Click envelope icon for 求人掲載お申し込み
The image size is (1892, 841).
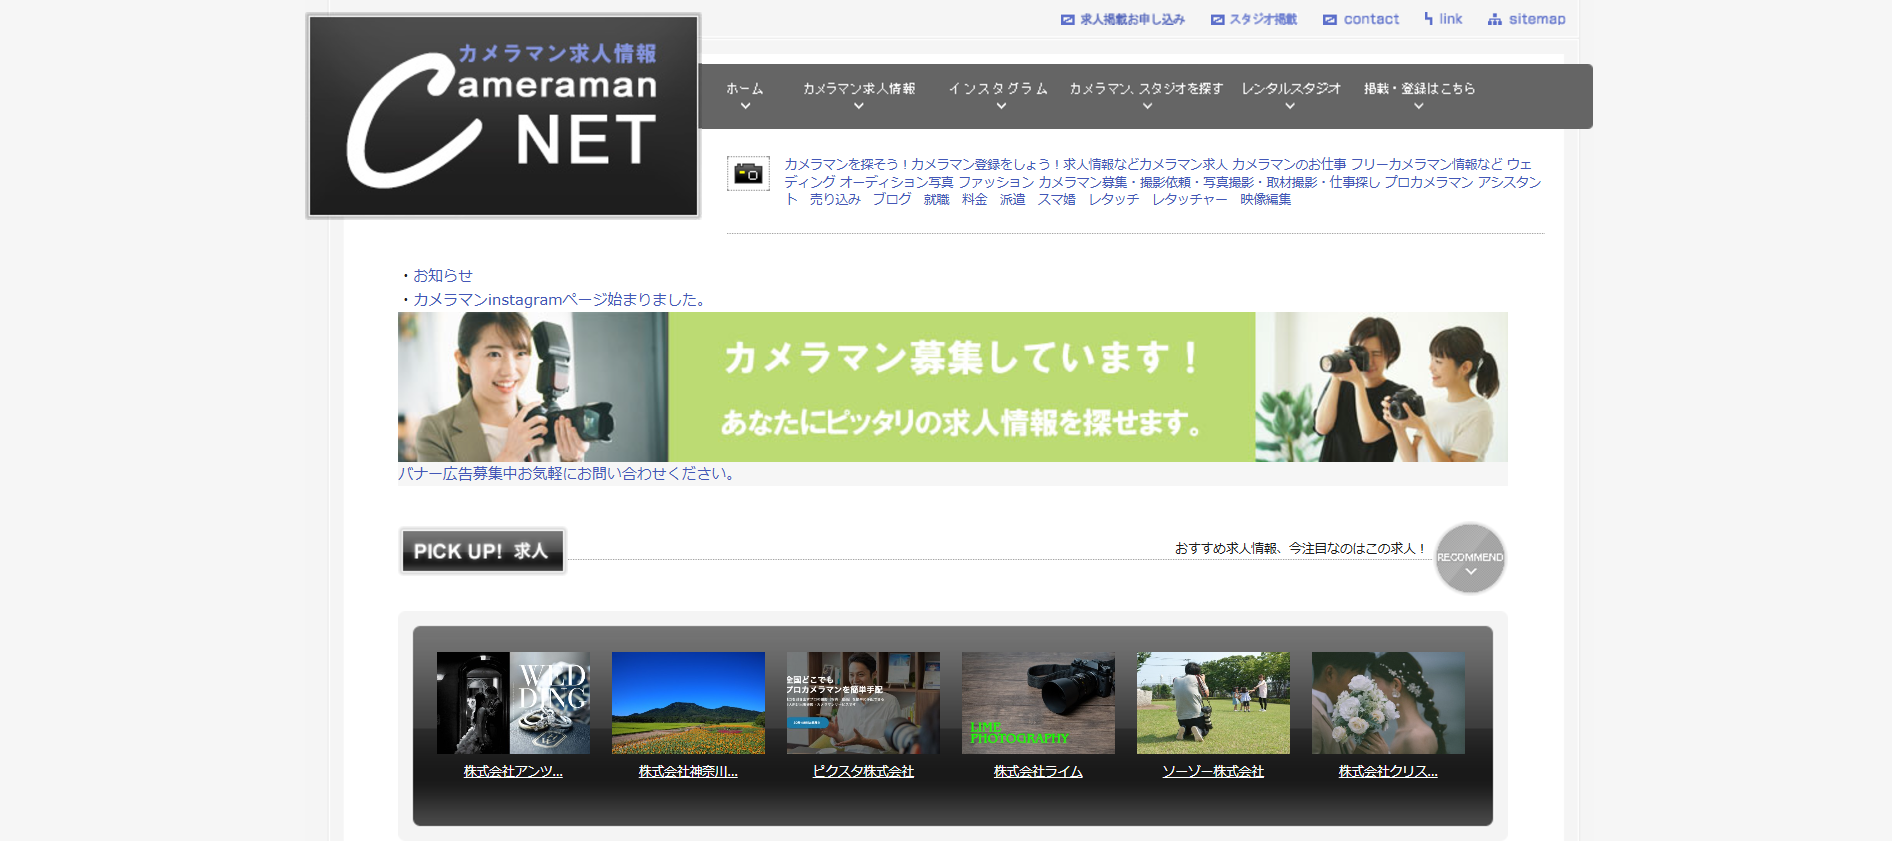(x=1067, y=20)
